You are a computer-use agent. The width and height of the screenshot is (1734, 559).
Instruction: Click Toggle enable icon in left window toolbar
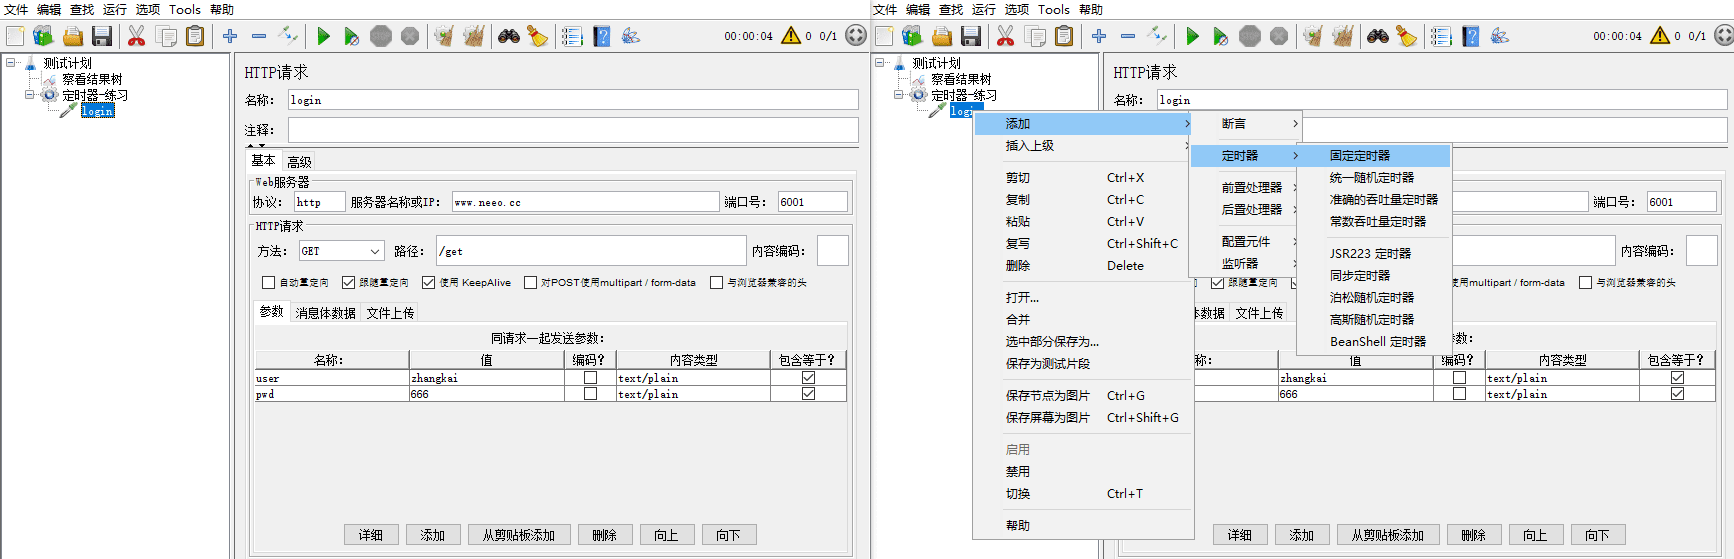click(288, 36)
